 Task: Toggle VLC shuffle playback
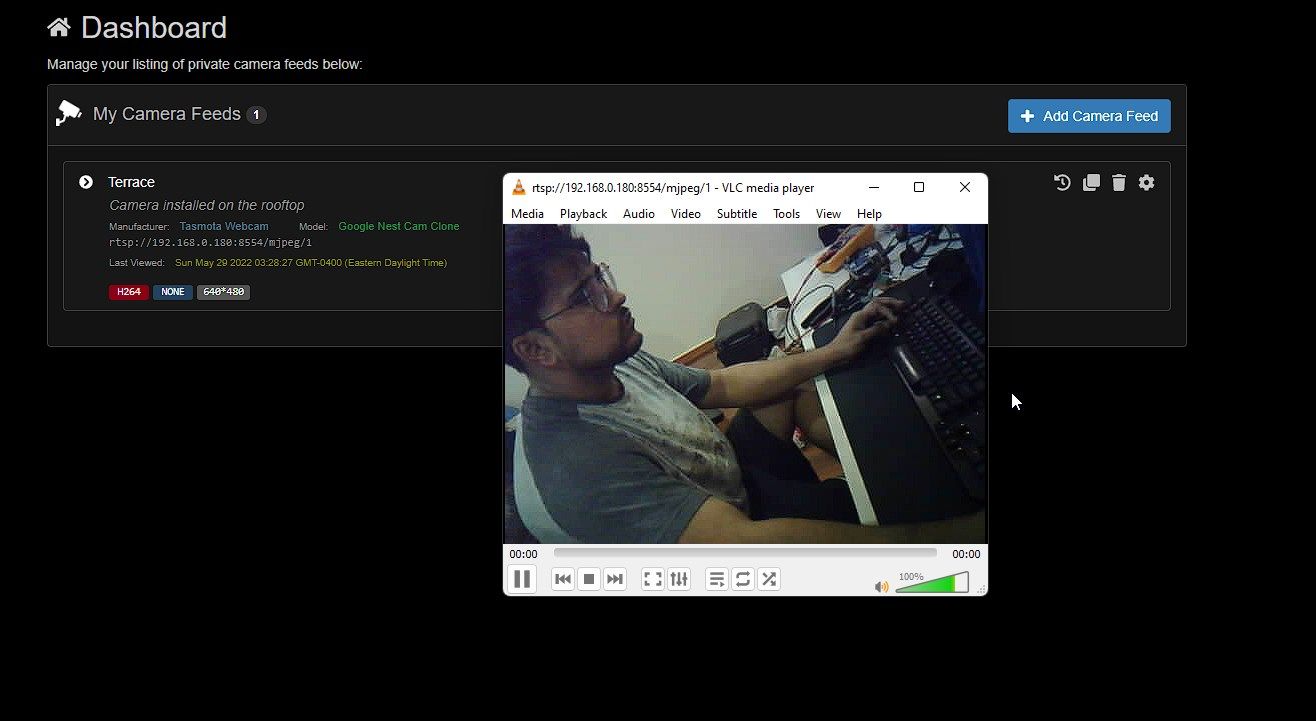tap(768, 579)
